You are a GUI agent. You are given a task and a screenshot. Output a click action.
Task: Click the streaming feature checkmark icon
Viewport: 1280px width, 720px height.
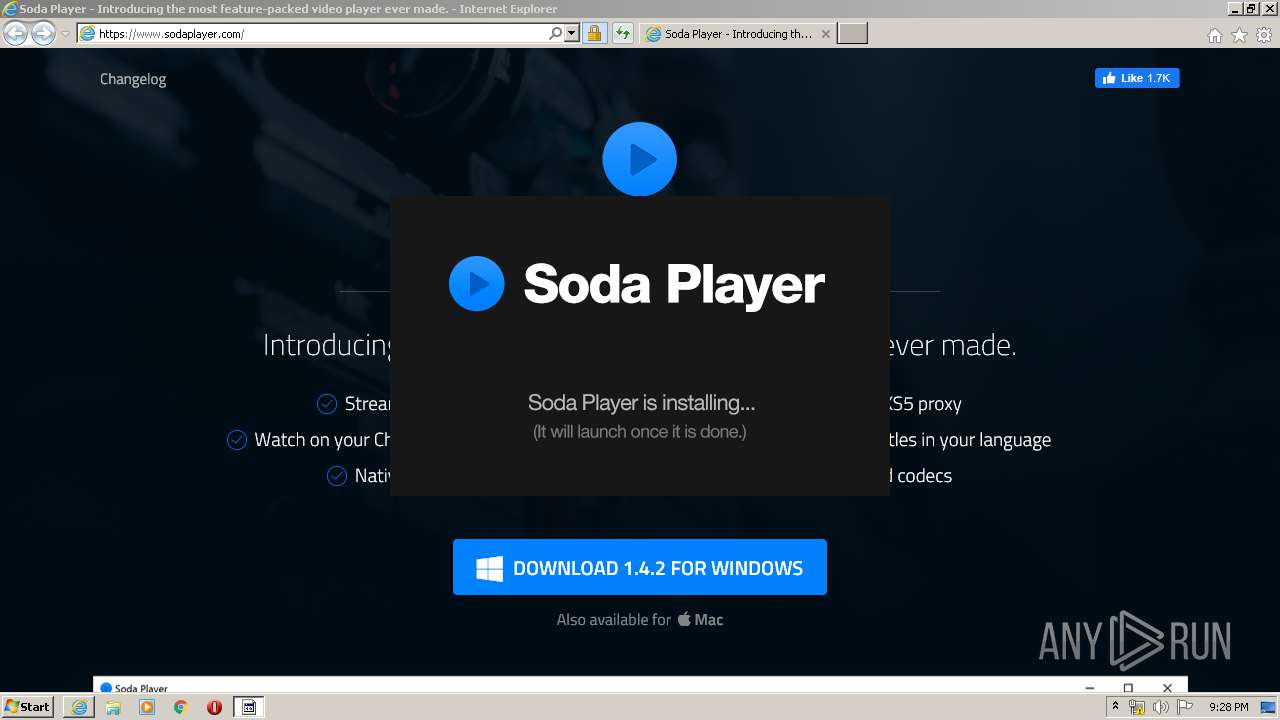click(x=327, y=404)
